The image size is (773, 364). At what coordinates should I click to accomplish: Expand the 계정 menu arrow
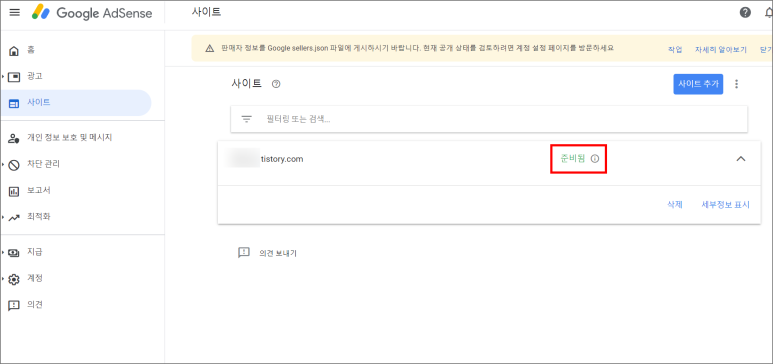(3, 279)
